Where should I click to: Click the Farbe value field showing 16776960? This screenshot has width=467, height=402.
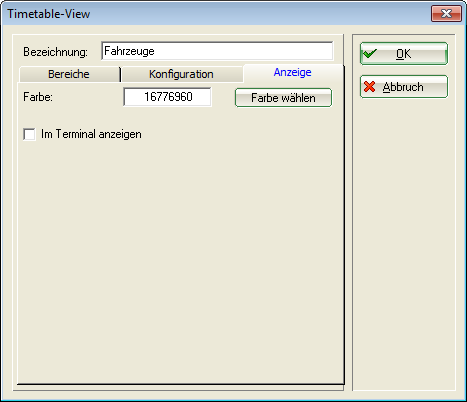167,97
